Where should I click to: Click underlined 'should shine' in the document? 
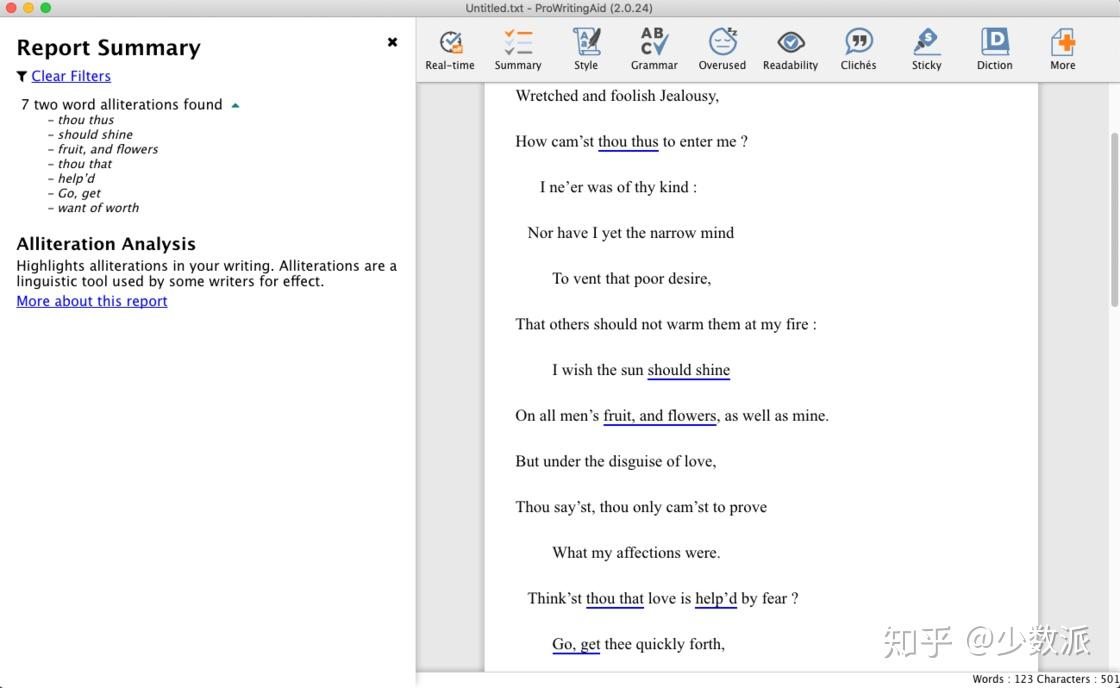tap(689, 370)
